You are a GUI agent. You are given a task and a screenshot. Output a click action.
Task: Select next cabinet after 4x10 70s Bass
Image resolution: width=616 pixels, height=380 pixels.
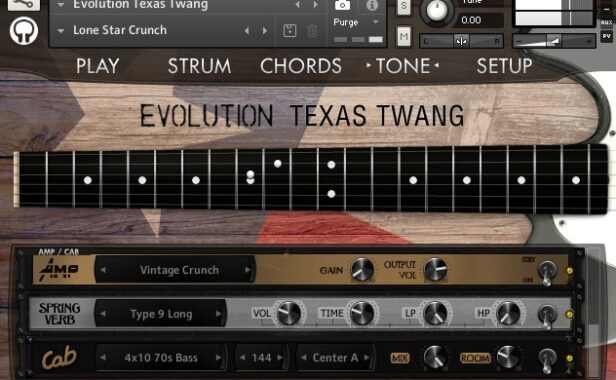pyautogui.click(x=218, y=358)
